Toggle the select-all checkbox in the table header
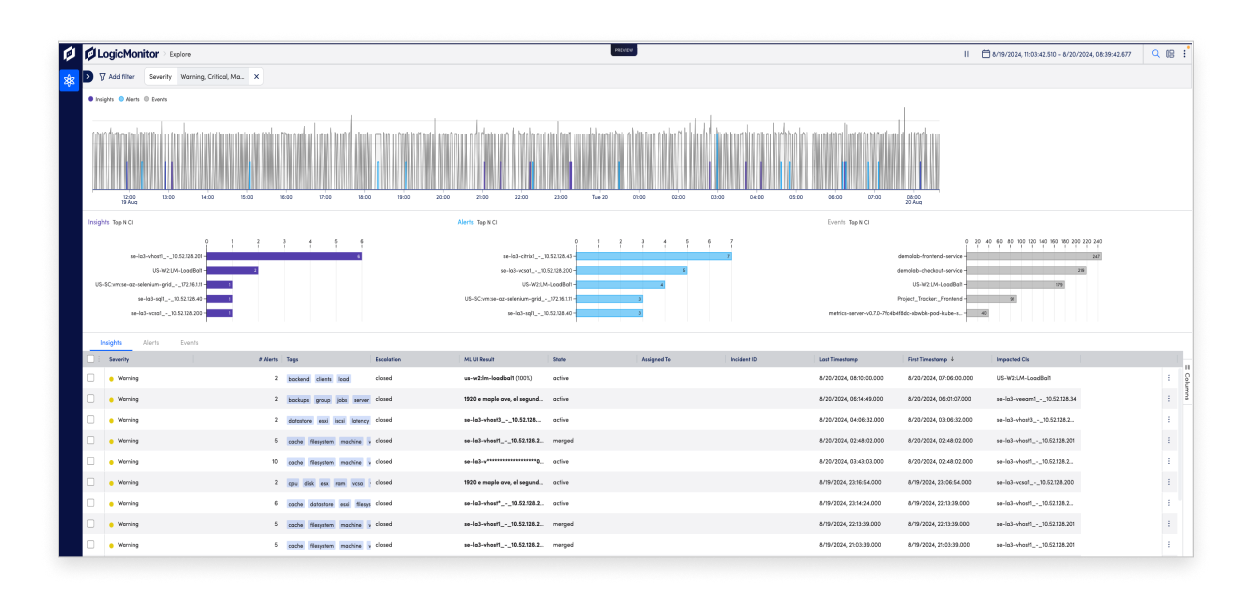 [x=89, y=359]
